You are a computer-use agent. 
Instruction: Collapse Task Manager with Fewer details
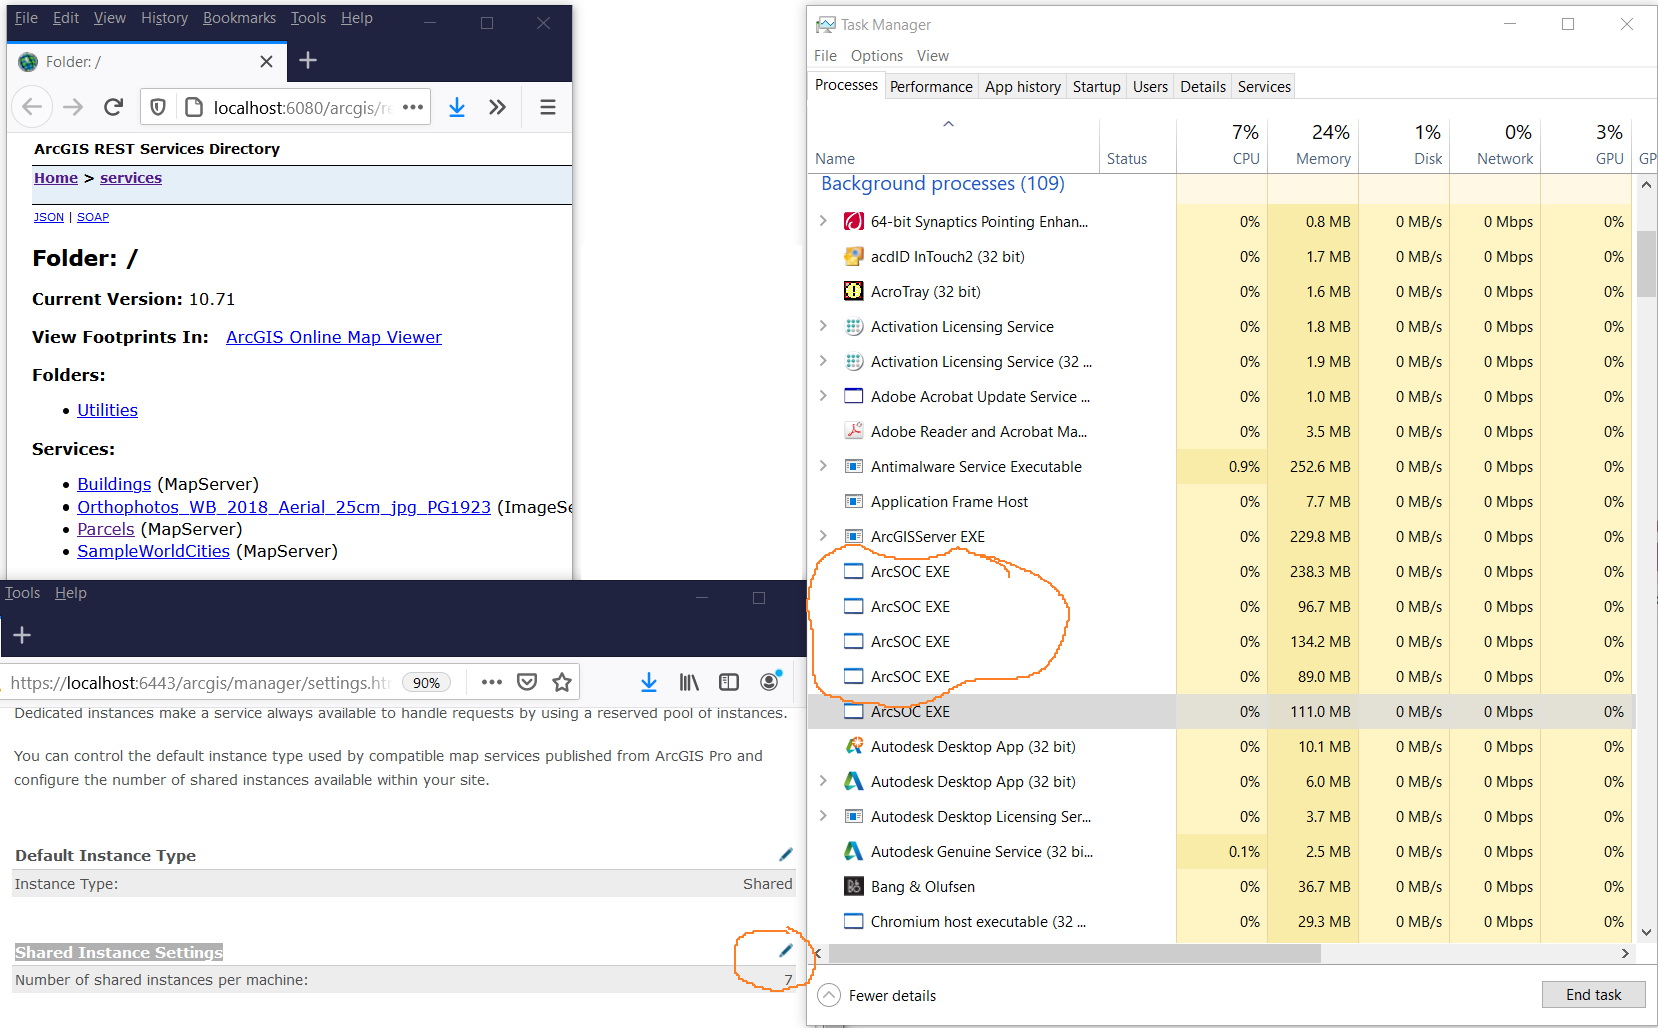[877, 996]
